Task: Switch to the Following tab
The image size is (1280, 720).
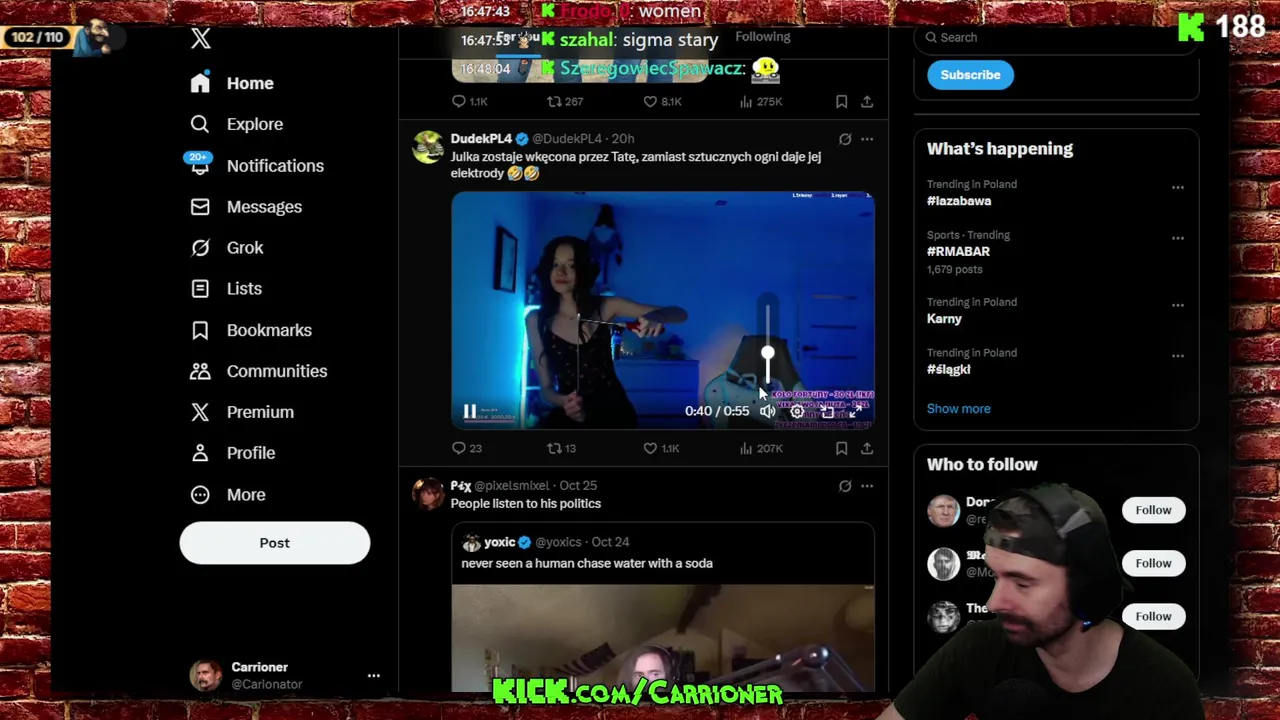Action: click(x=763, y=37)
